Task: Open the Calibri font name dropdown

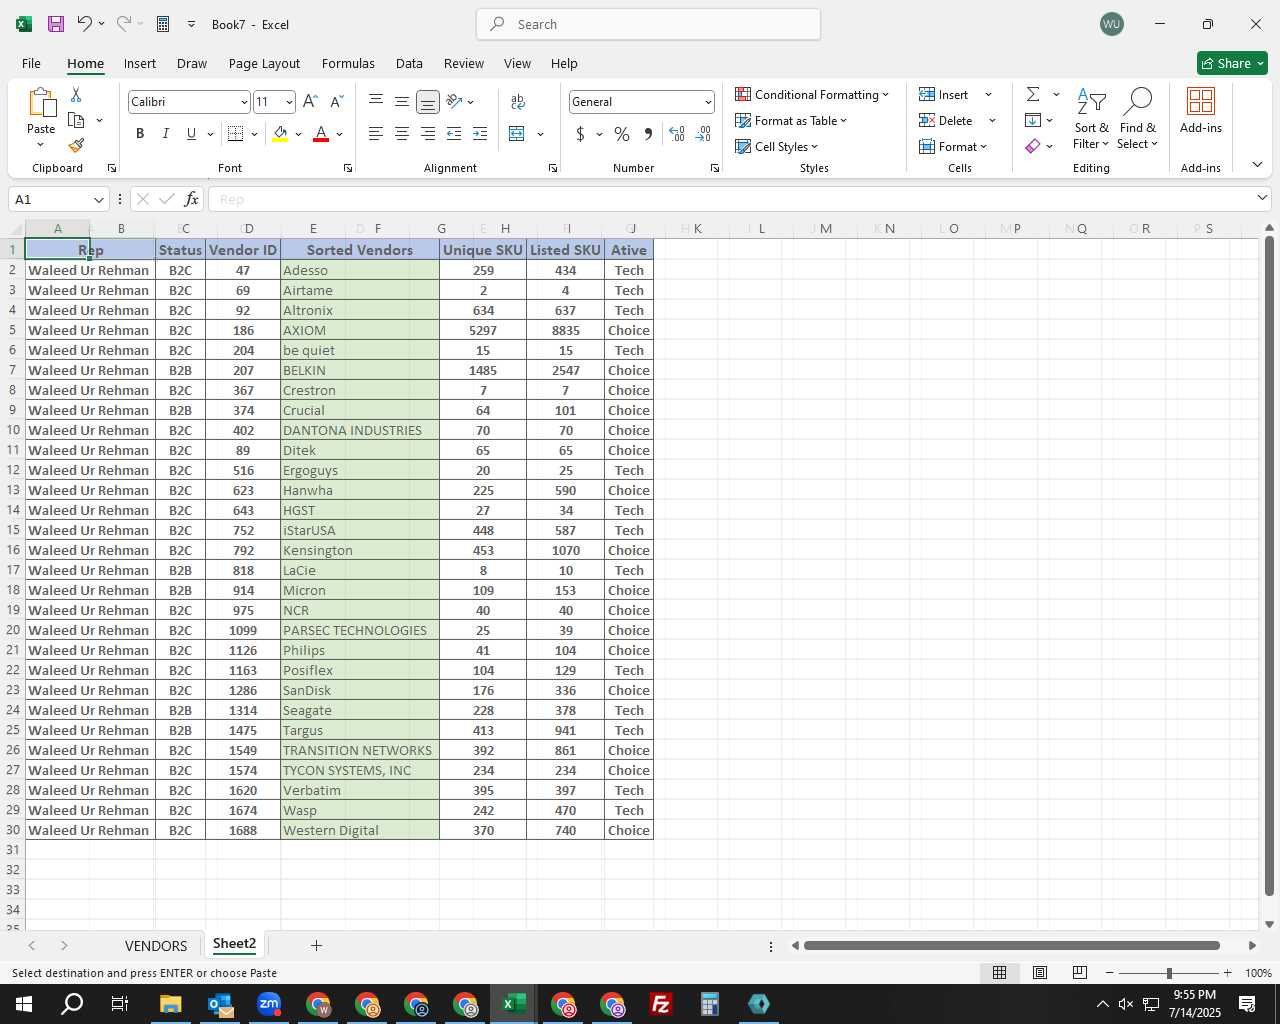Action: click(x=244, y=102)
